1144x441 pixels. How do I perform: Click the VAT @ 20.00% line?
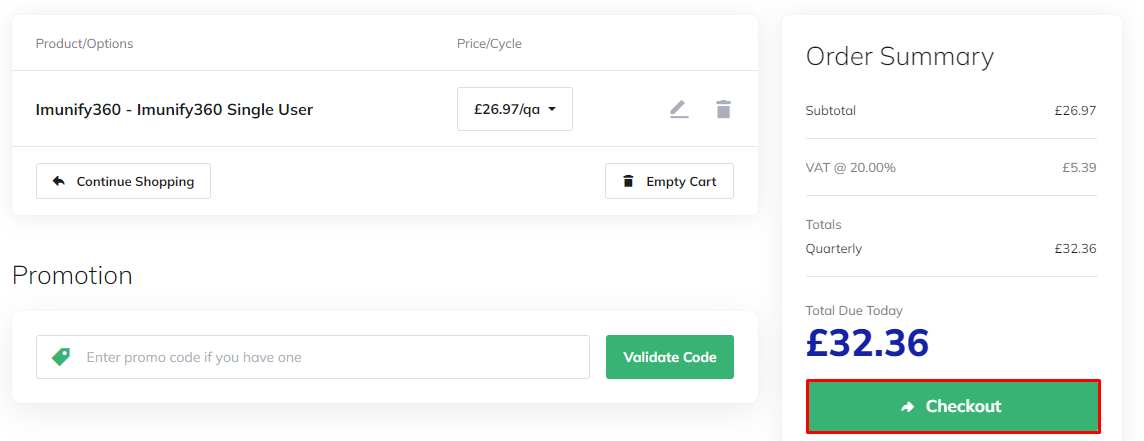(x=850, y=167)
